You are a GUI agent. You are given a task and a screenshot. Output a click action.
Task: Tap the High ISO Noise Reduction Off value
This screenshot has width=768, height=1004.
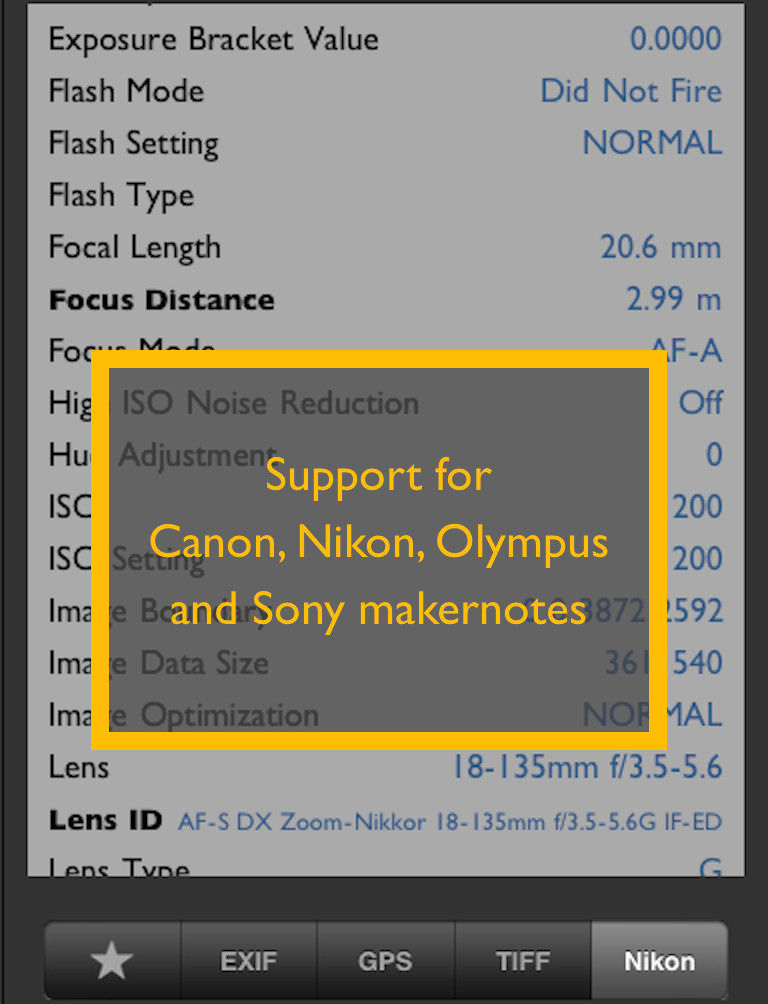[x=701, y=403]
